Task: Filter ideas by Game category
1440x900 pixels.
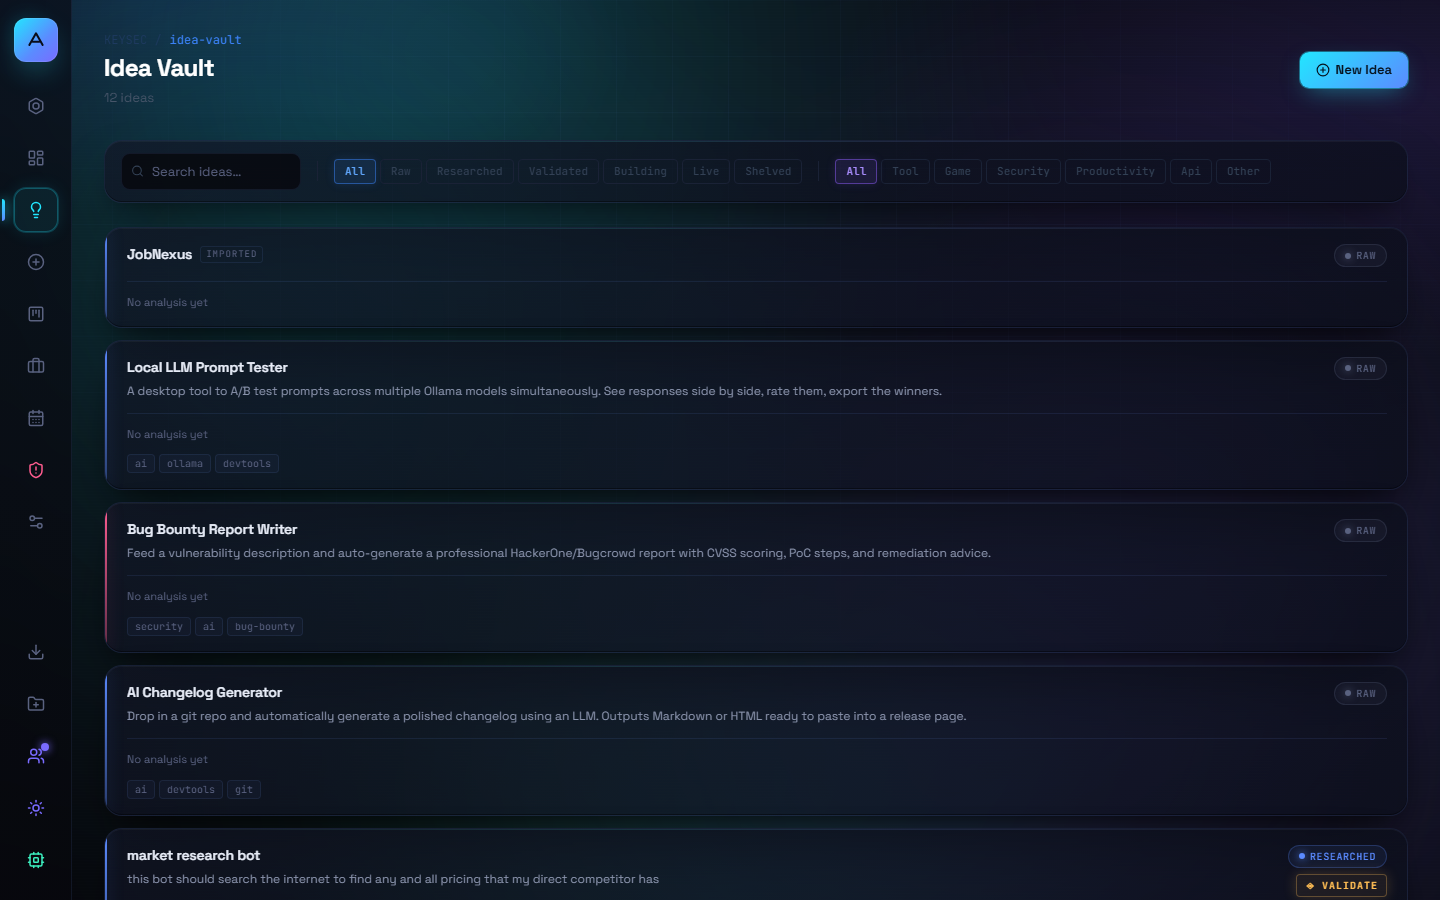Action: click(958, 171)
